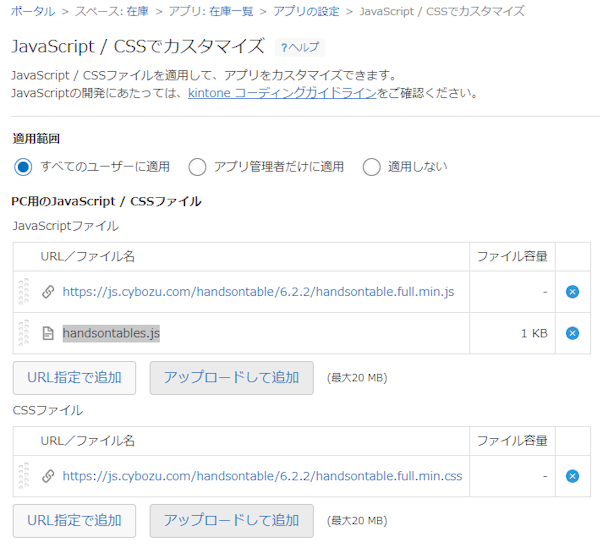Image resolution: width=600 pixels, height=548 pixels.
Task: Select アプリ管理者だけに適用 radio option
Action: click(x=197, y=167)
